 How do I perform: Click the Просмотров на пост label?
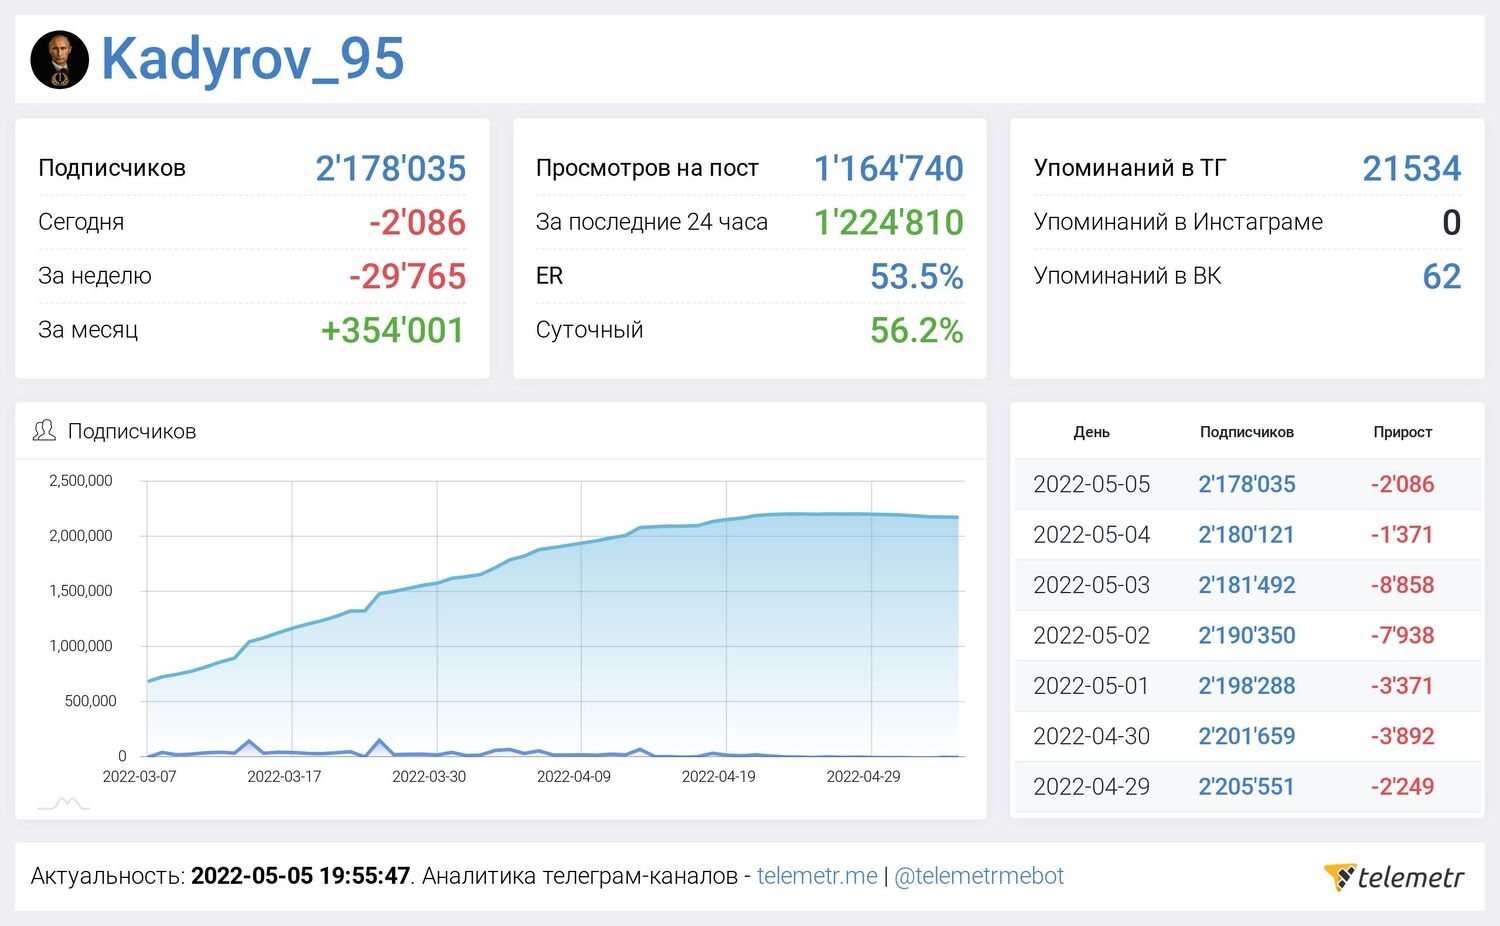click(x=647, y=168)
